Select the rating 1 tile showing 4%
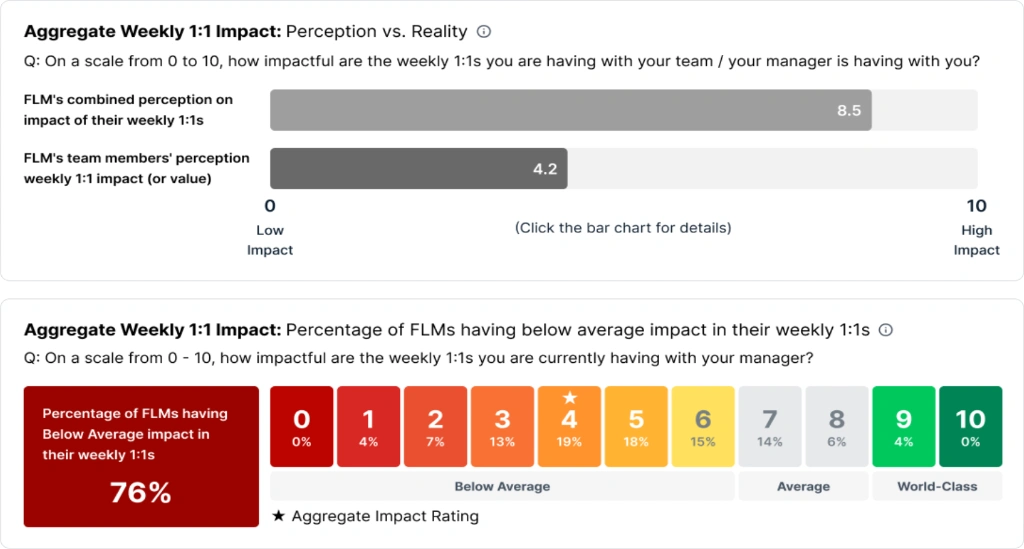1024x549 pixels. [x=368, y=426]
